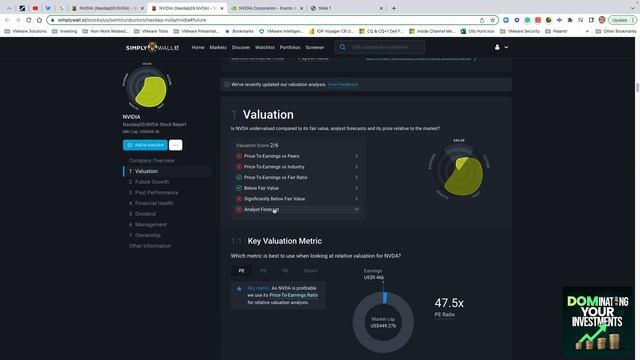The image size is (640, 360).
Task: Reload the page with the browser refresh icon
Action: coord(29,20)
